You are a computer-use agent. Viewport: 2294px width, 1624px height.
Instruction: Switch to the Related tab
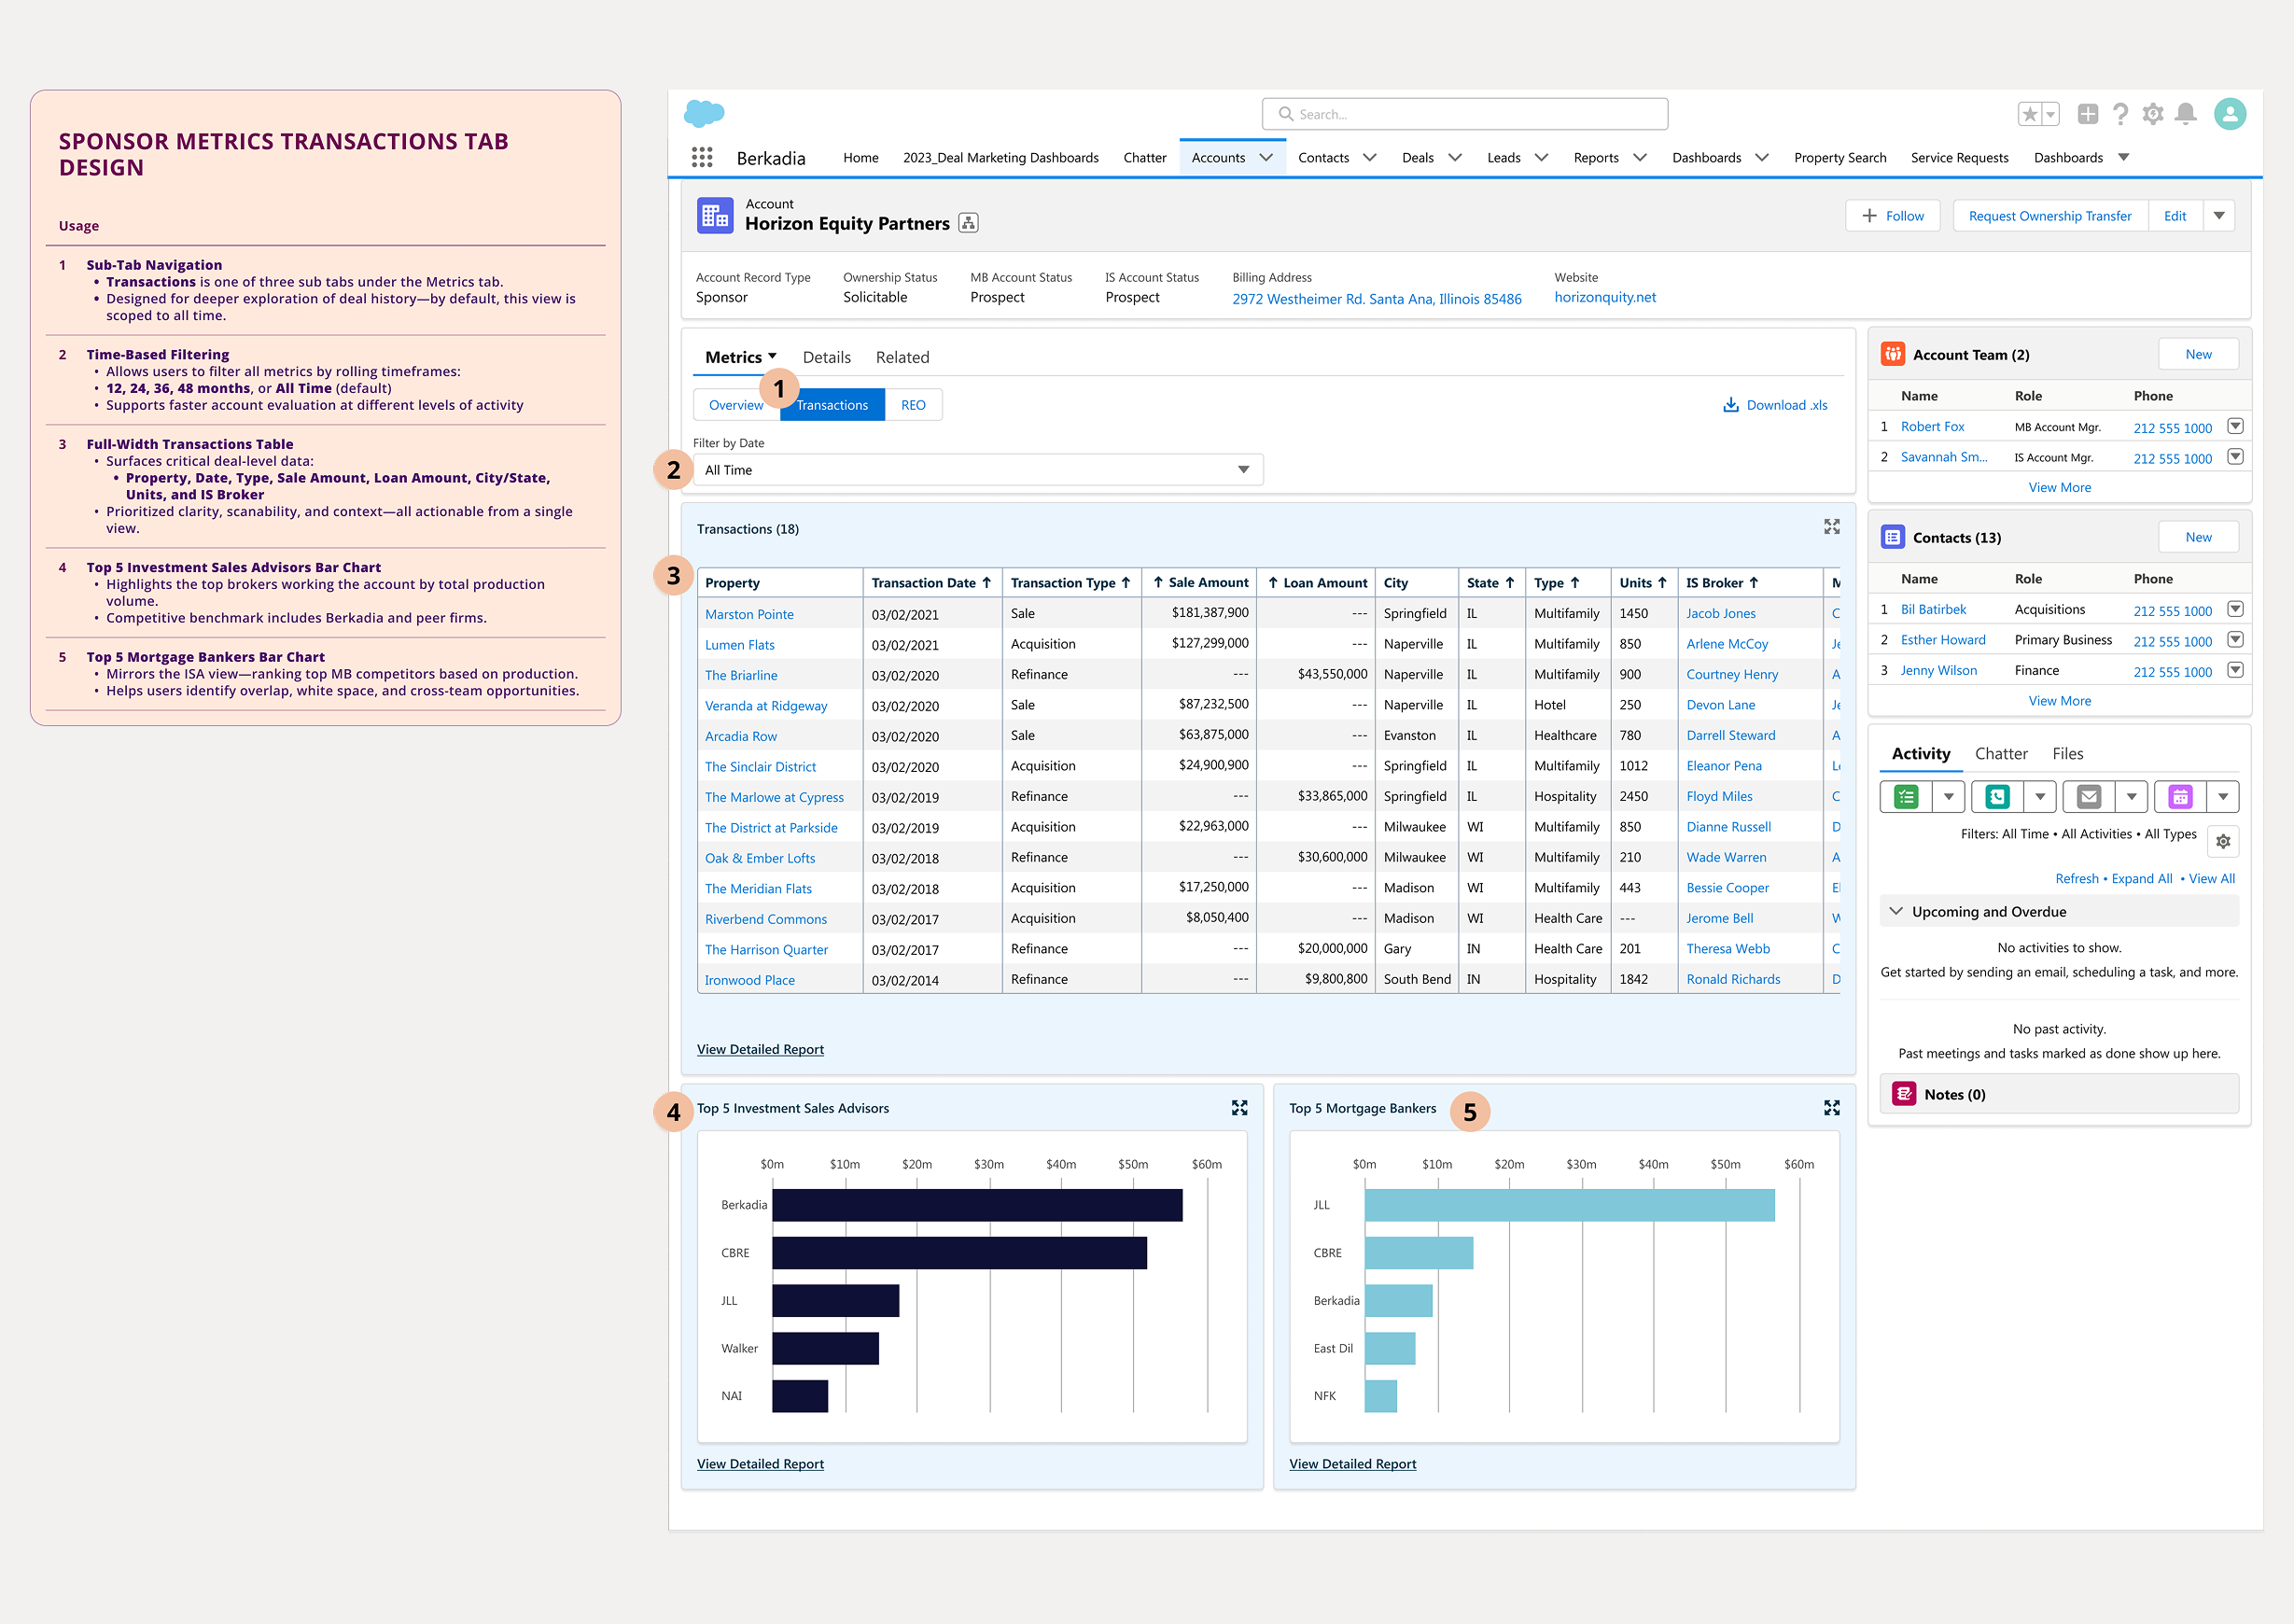(x=902, y=357)
